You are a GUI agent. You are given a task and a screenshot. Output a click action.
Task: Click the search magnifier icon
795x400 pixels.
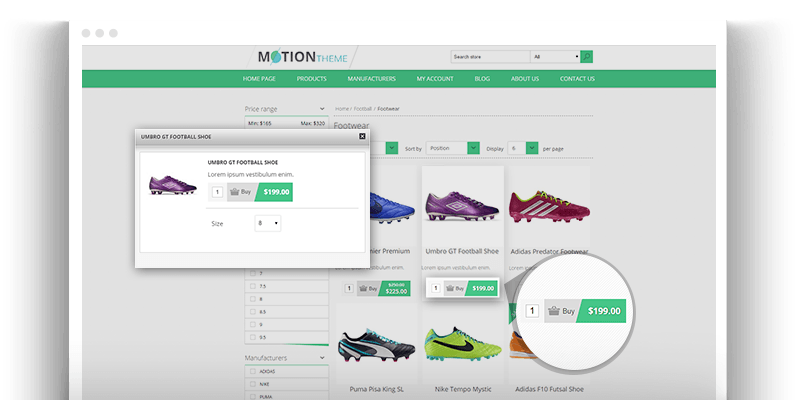(587, 57)
